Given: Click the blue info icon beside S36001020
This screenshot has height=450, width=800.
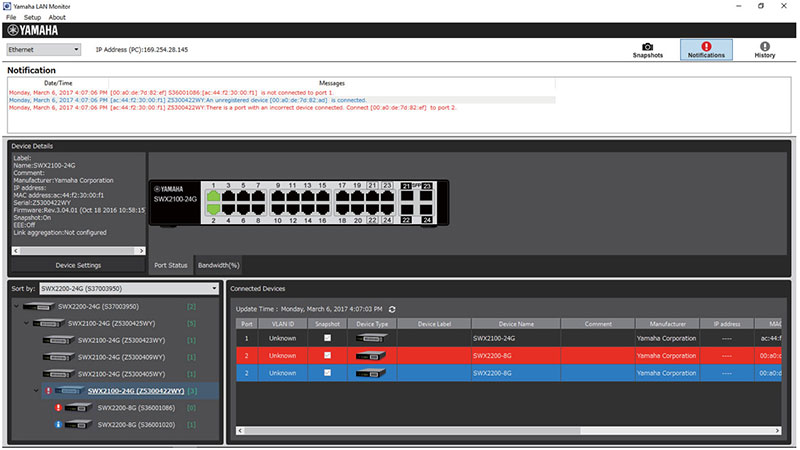Looking at the screenshot, I should pos(58,424).
